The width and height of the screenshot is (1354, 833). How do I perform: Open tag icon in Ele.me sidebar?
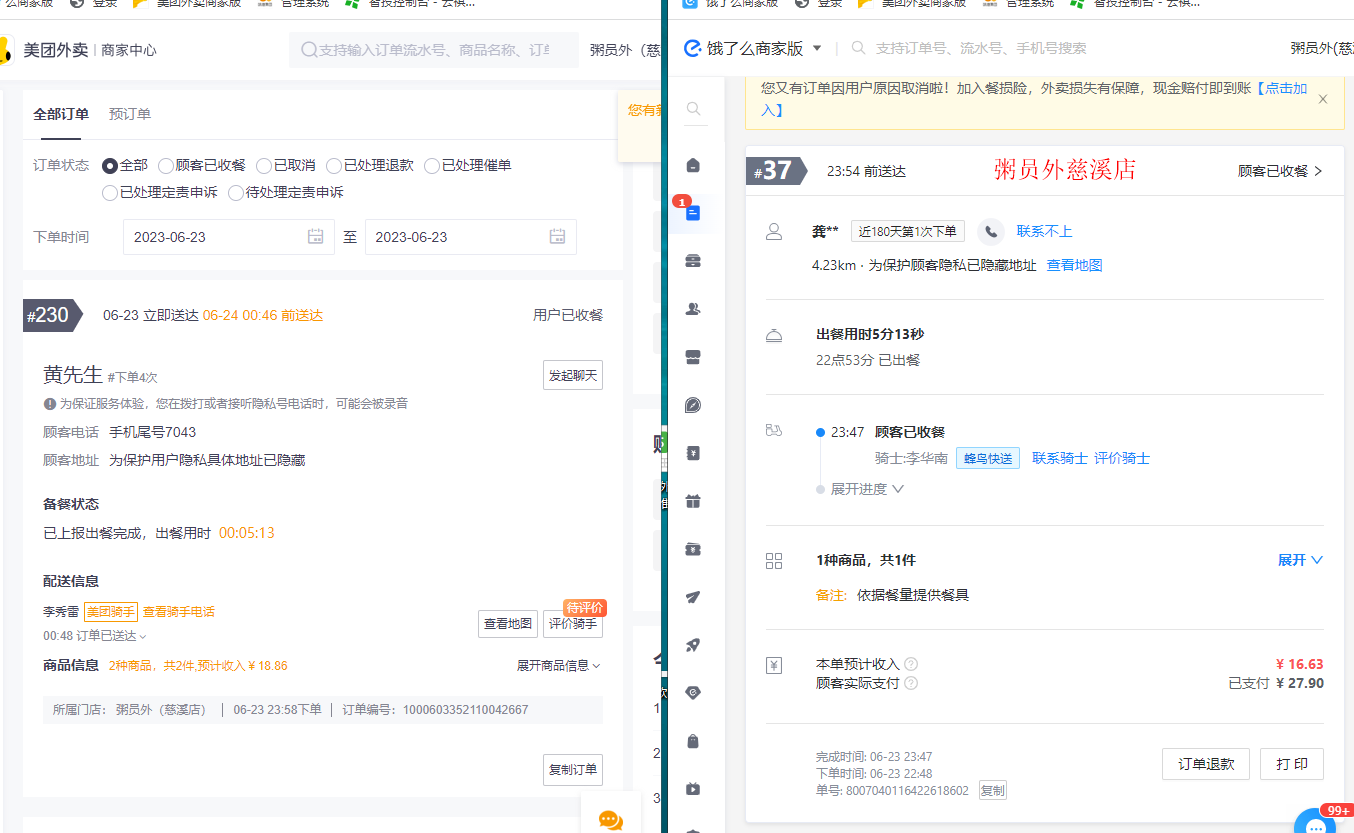point(693,693)
